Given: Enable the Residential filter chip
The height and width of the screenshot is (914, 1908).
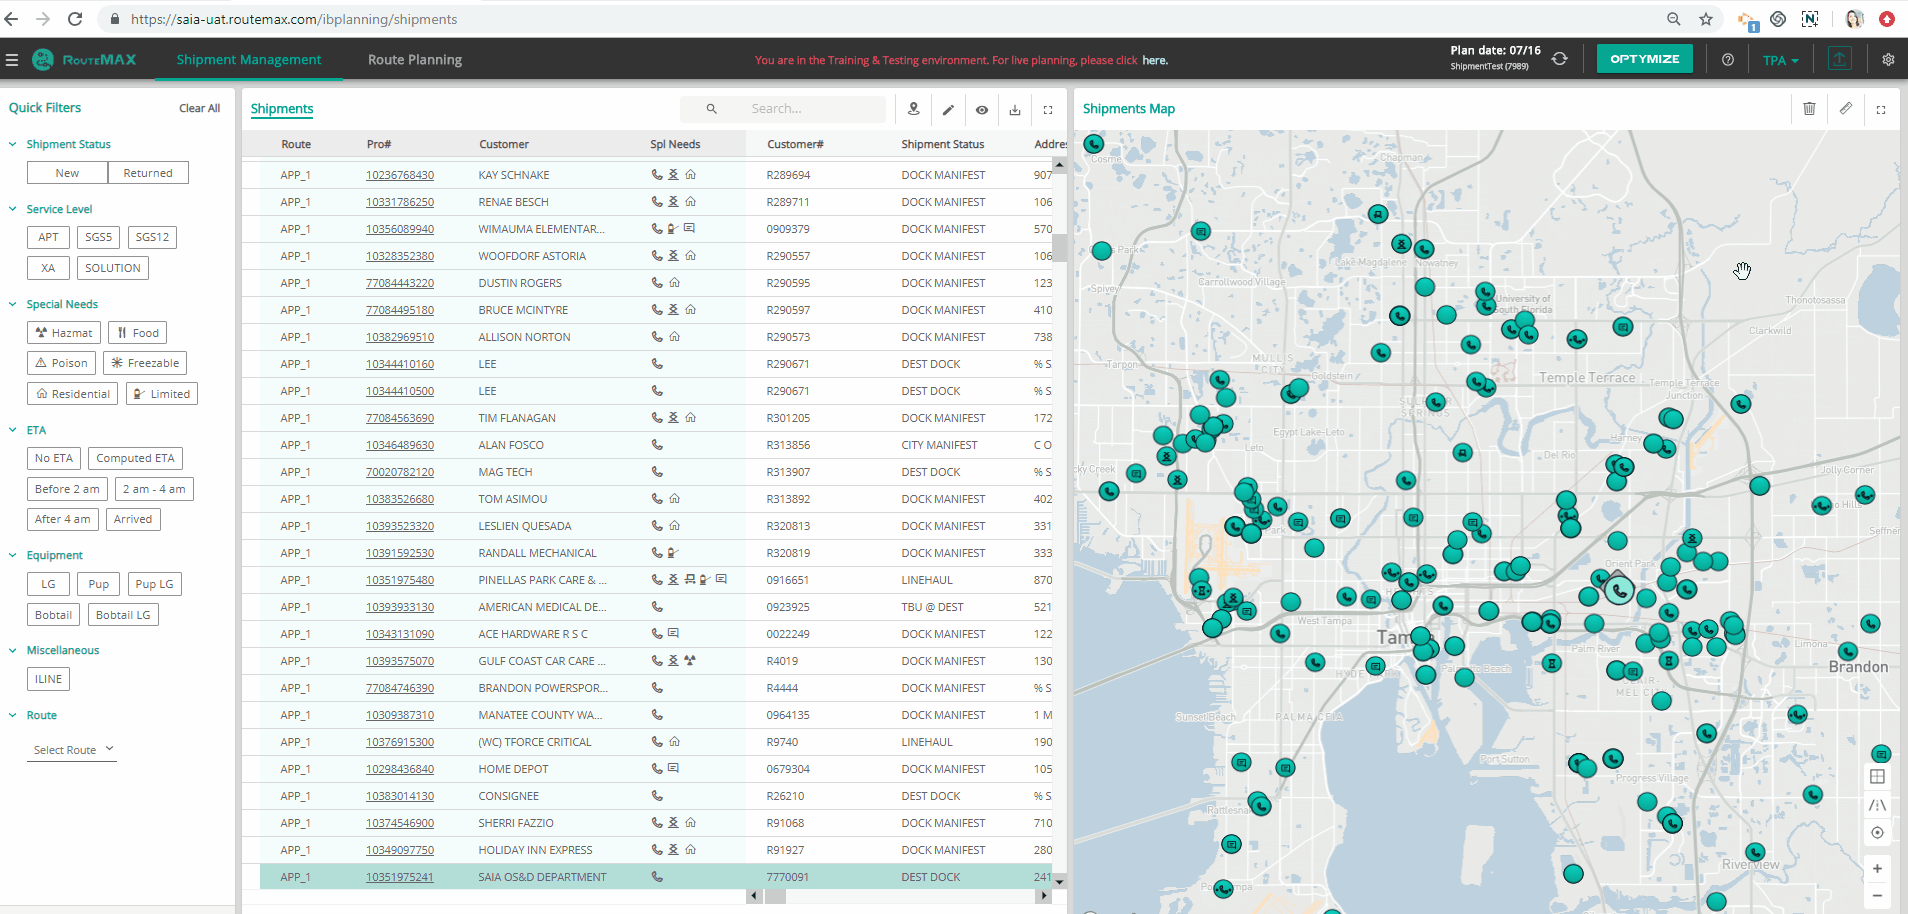Looking at the screenshot, I should [73, 394].
